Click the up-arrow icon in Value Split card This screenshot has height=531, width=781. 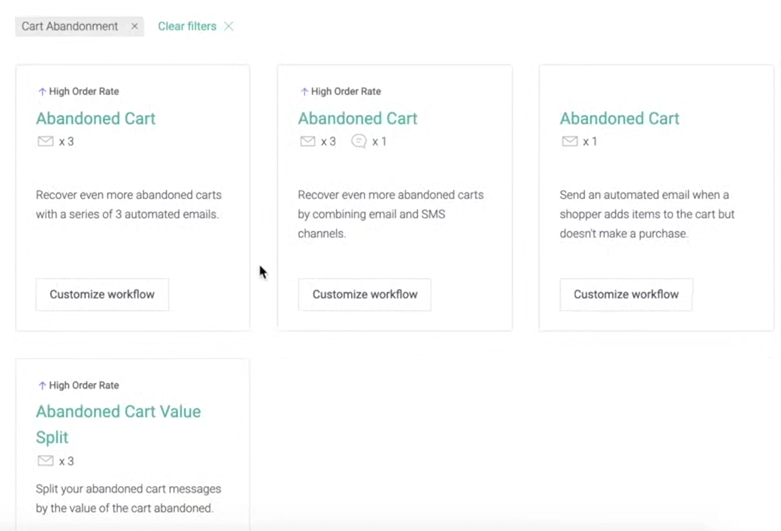click(x=42, y=385)
